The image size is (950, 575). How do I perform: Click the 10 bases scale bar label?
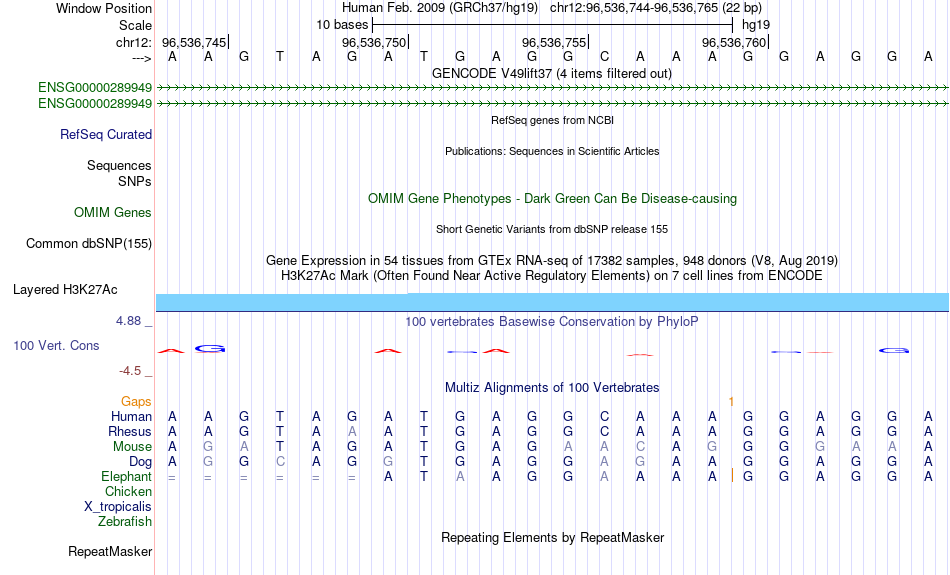tap(342, 25)
